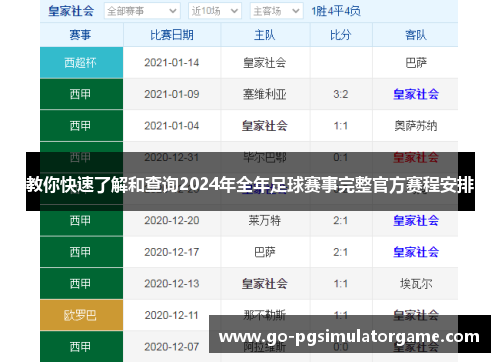Screen dimensions: 500x362
Task: Select the 西甲 cell in the 2020-12-13 row
Action: coord(81,284)
